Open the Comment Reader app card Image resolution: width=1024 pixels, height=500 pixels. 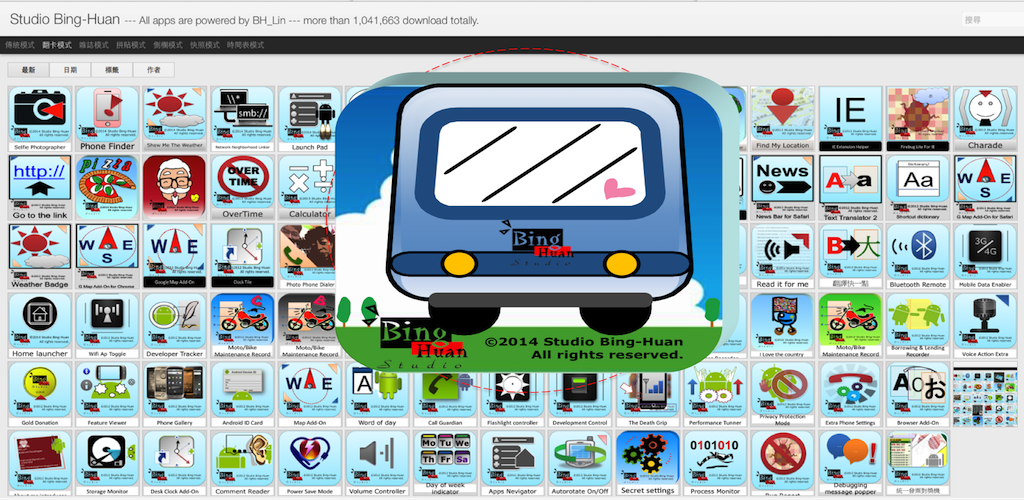(242, 463)
